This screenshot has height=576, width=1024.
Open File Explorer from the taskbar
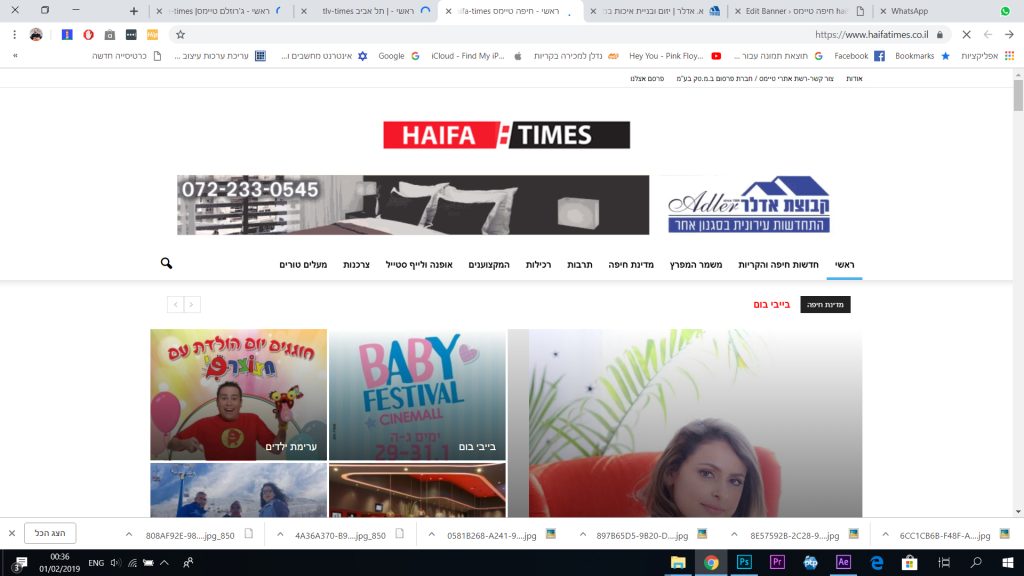(x=678, y=562)
